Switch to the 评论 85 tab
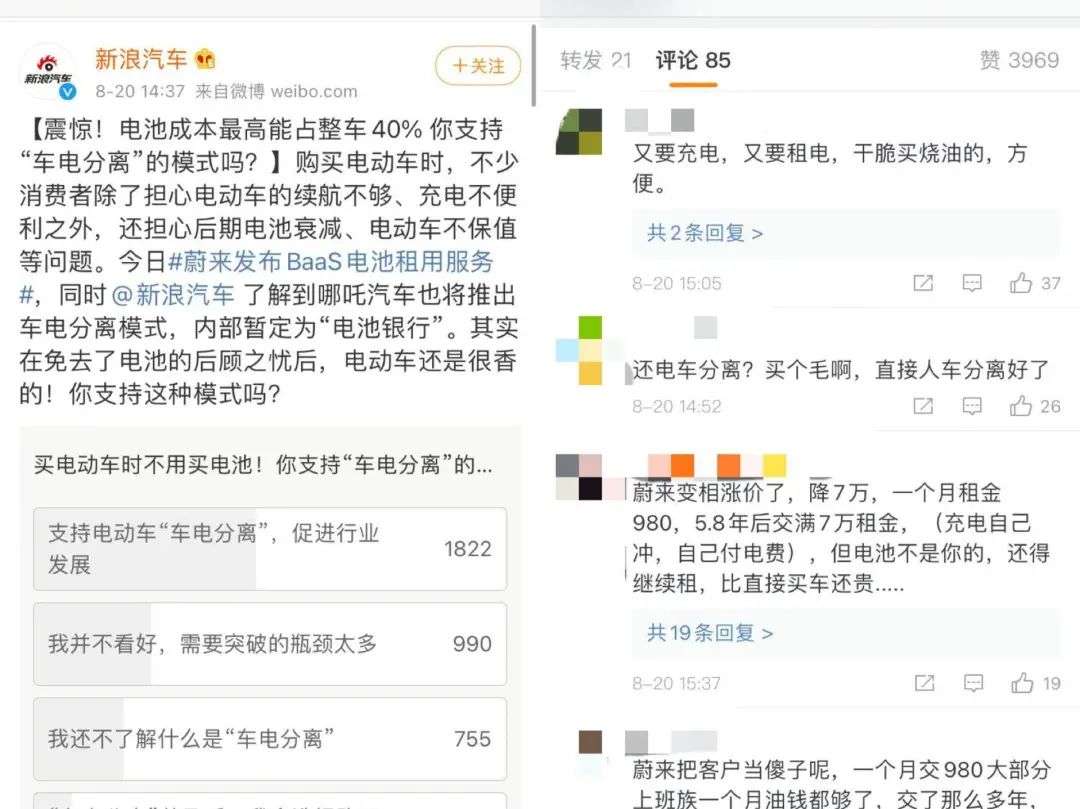 coord(693,61)
